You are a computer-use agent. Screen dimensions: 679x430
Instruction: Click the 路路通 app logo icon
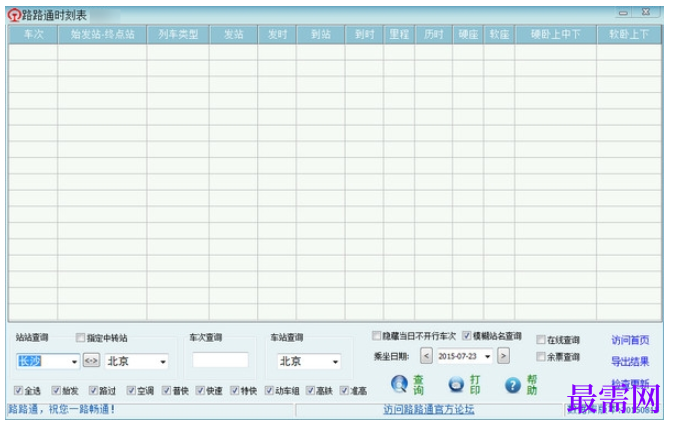click(x=13, y=16)
